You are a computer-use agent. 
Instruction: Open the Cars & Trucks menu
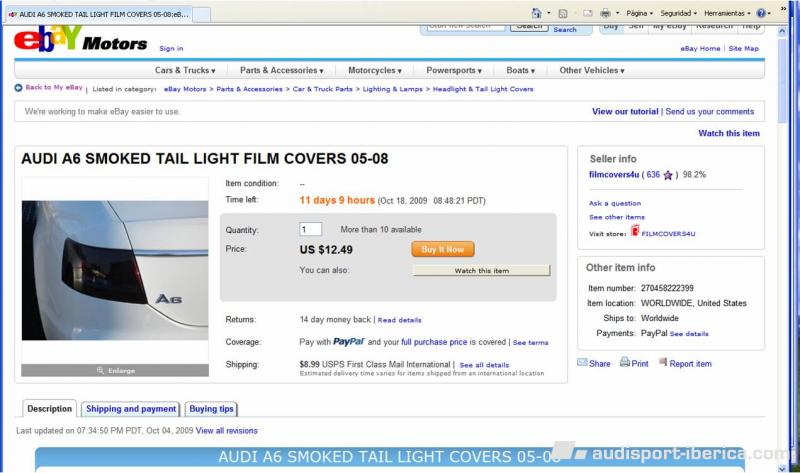coord(185,70)
